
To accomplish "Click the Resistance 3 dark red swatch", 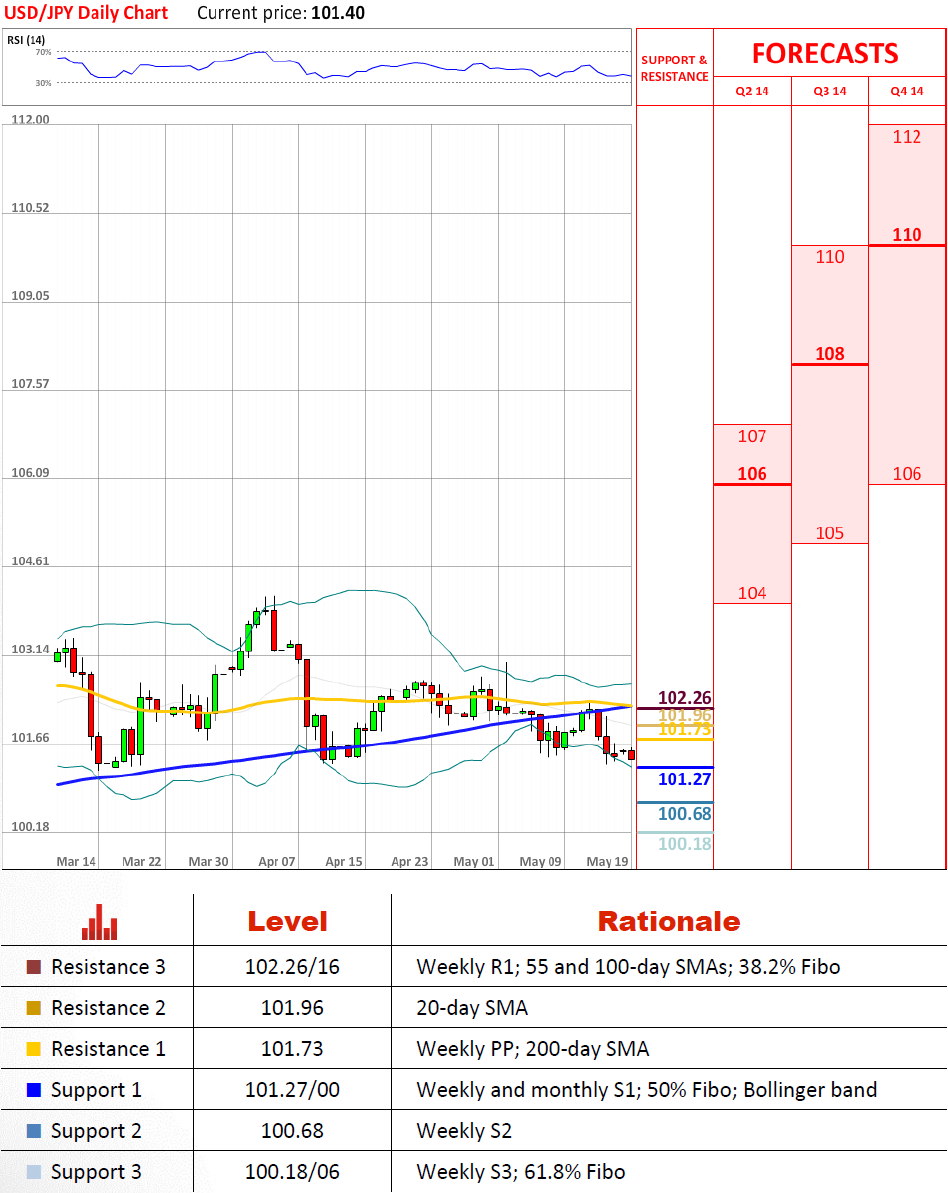I will (33, 967).
